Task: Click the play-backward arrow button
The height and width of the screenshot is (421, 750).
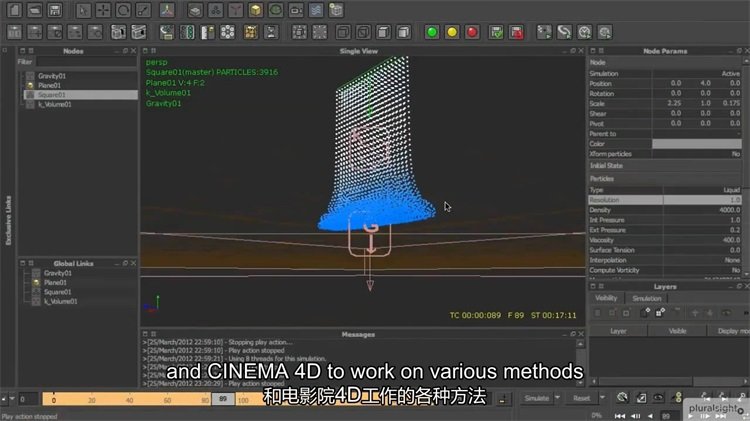Action: click(x=651, y=416)
